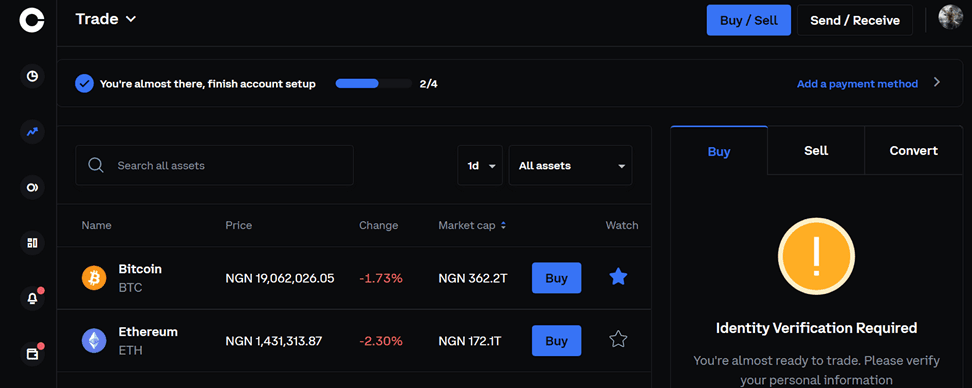
Task: Click the Buy / Sell button
Action: [x=749, y=20]
